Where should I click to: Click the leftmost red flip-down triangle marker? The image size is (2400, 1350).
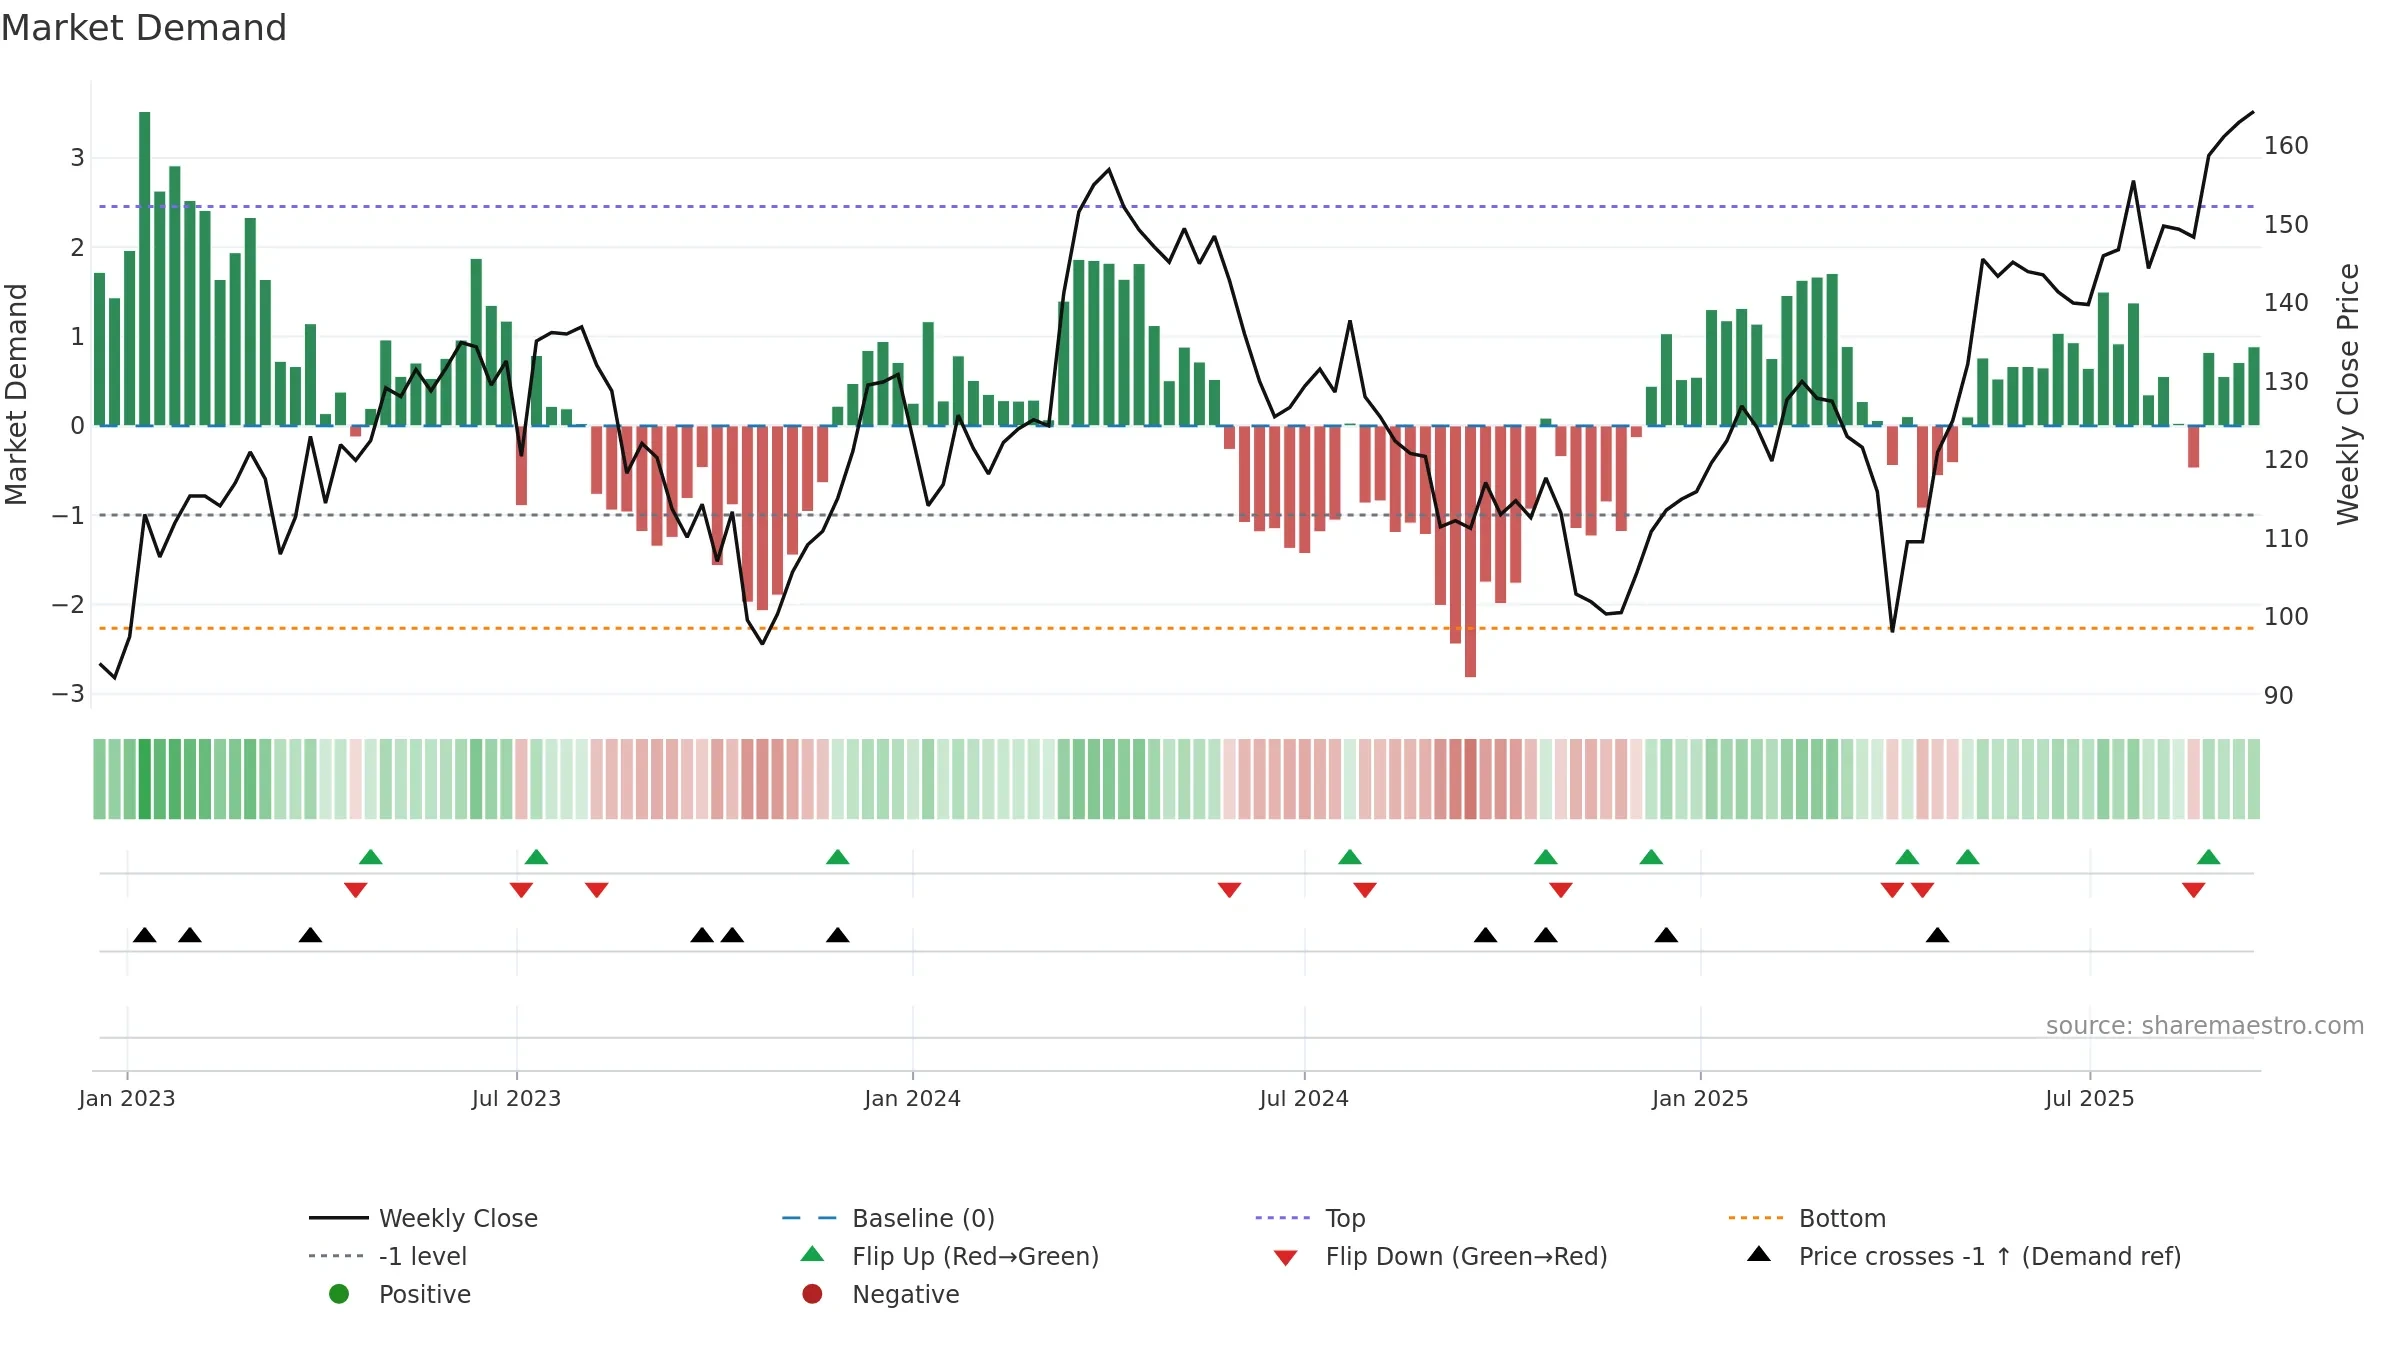355,890
